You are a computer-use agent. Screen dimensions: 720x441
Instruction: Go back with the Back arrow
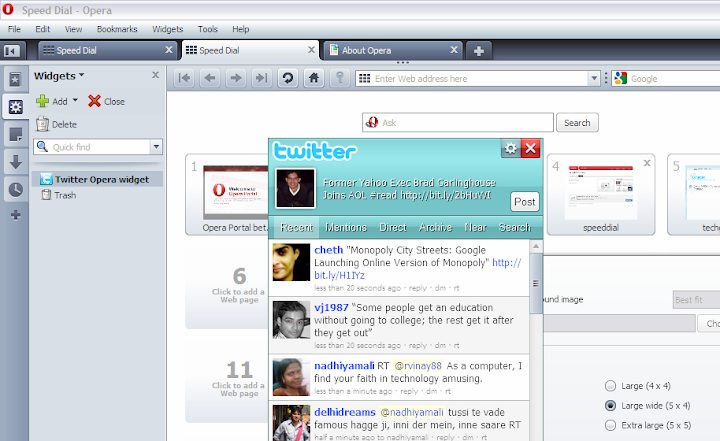210,78
